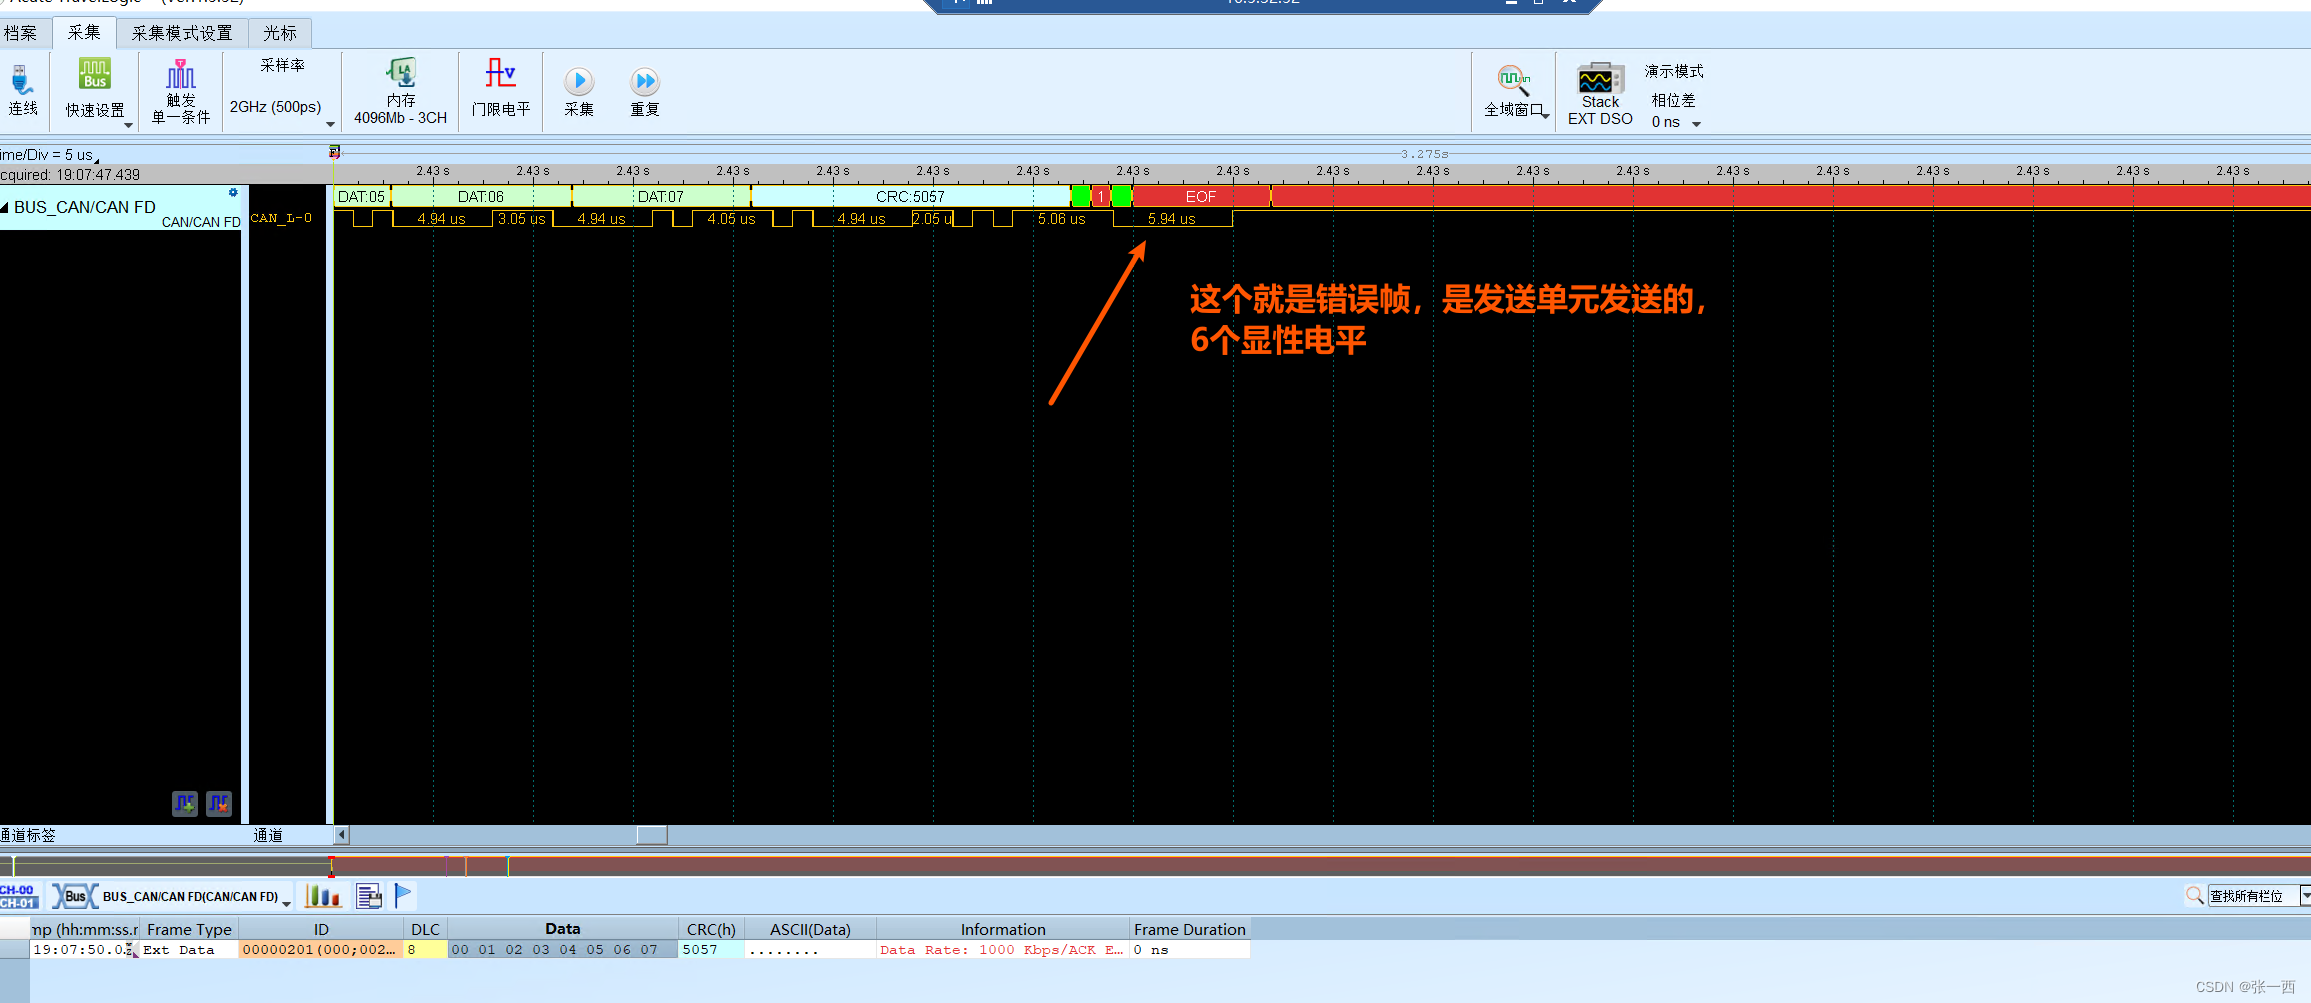Image resolution: width=2311 pixels, height=1003 pixels.
Task: Select the DAT:06 decode segment
Action: pyautogui.click(x=481, y=196)
